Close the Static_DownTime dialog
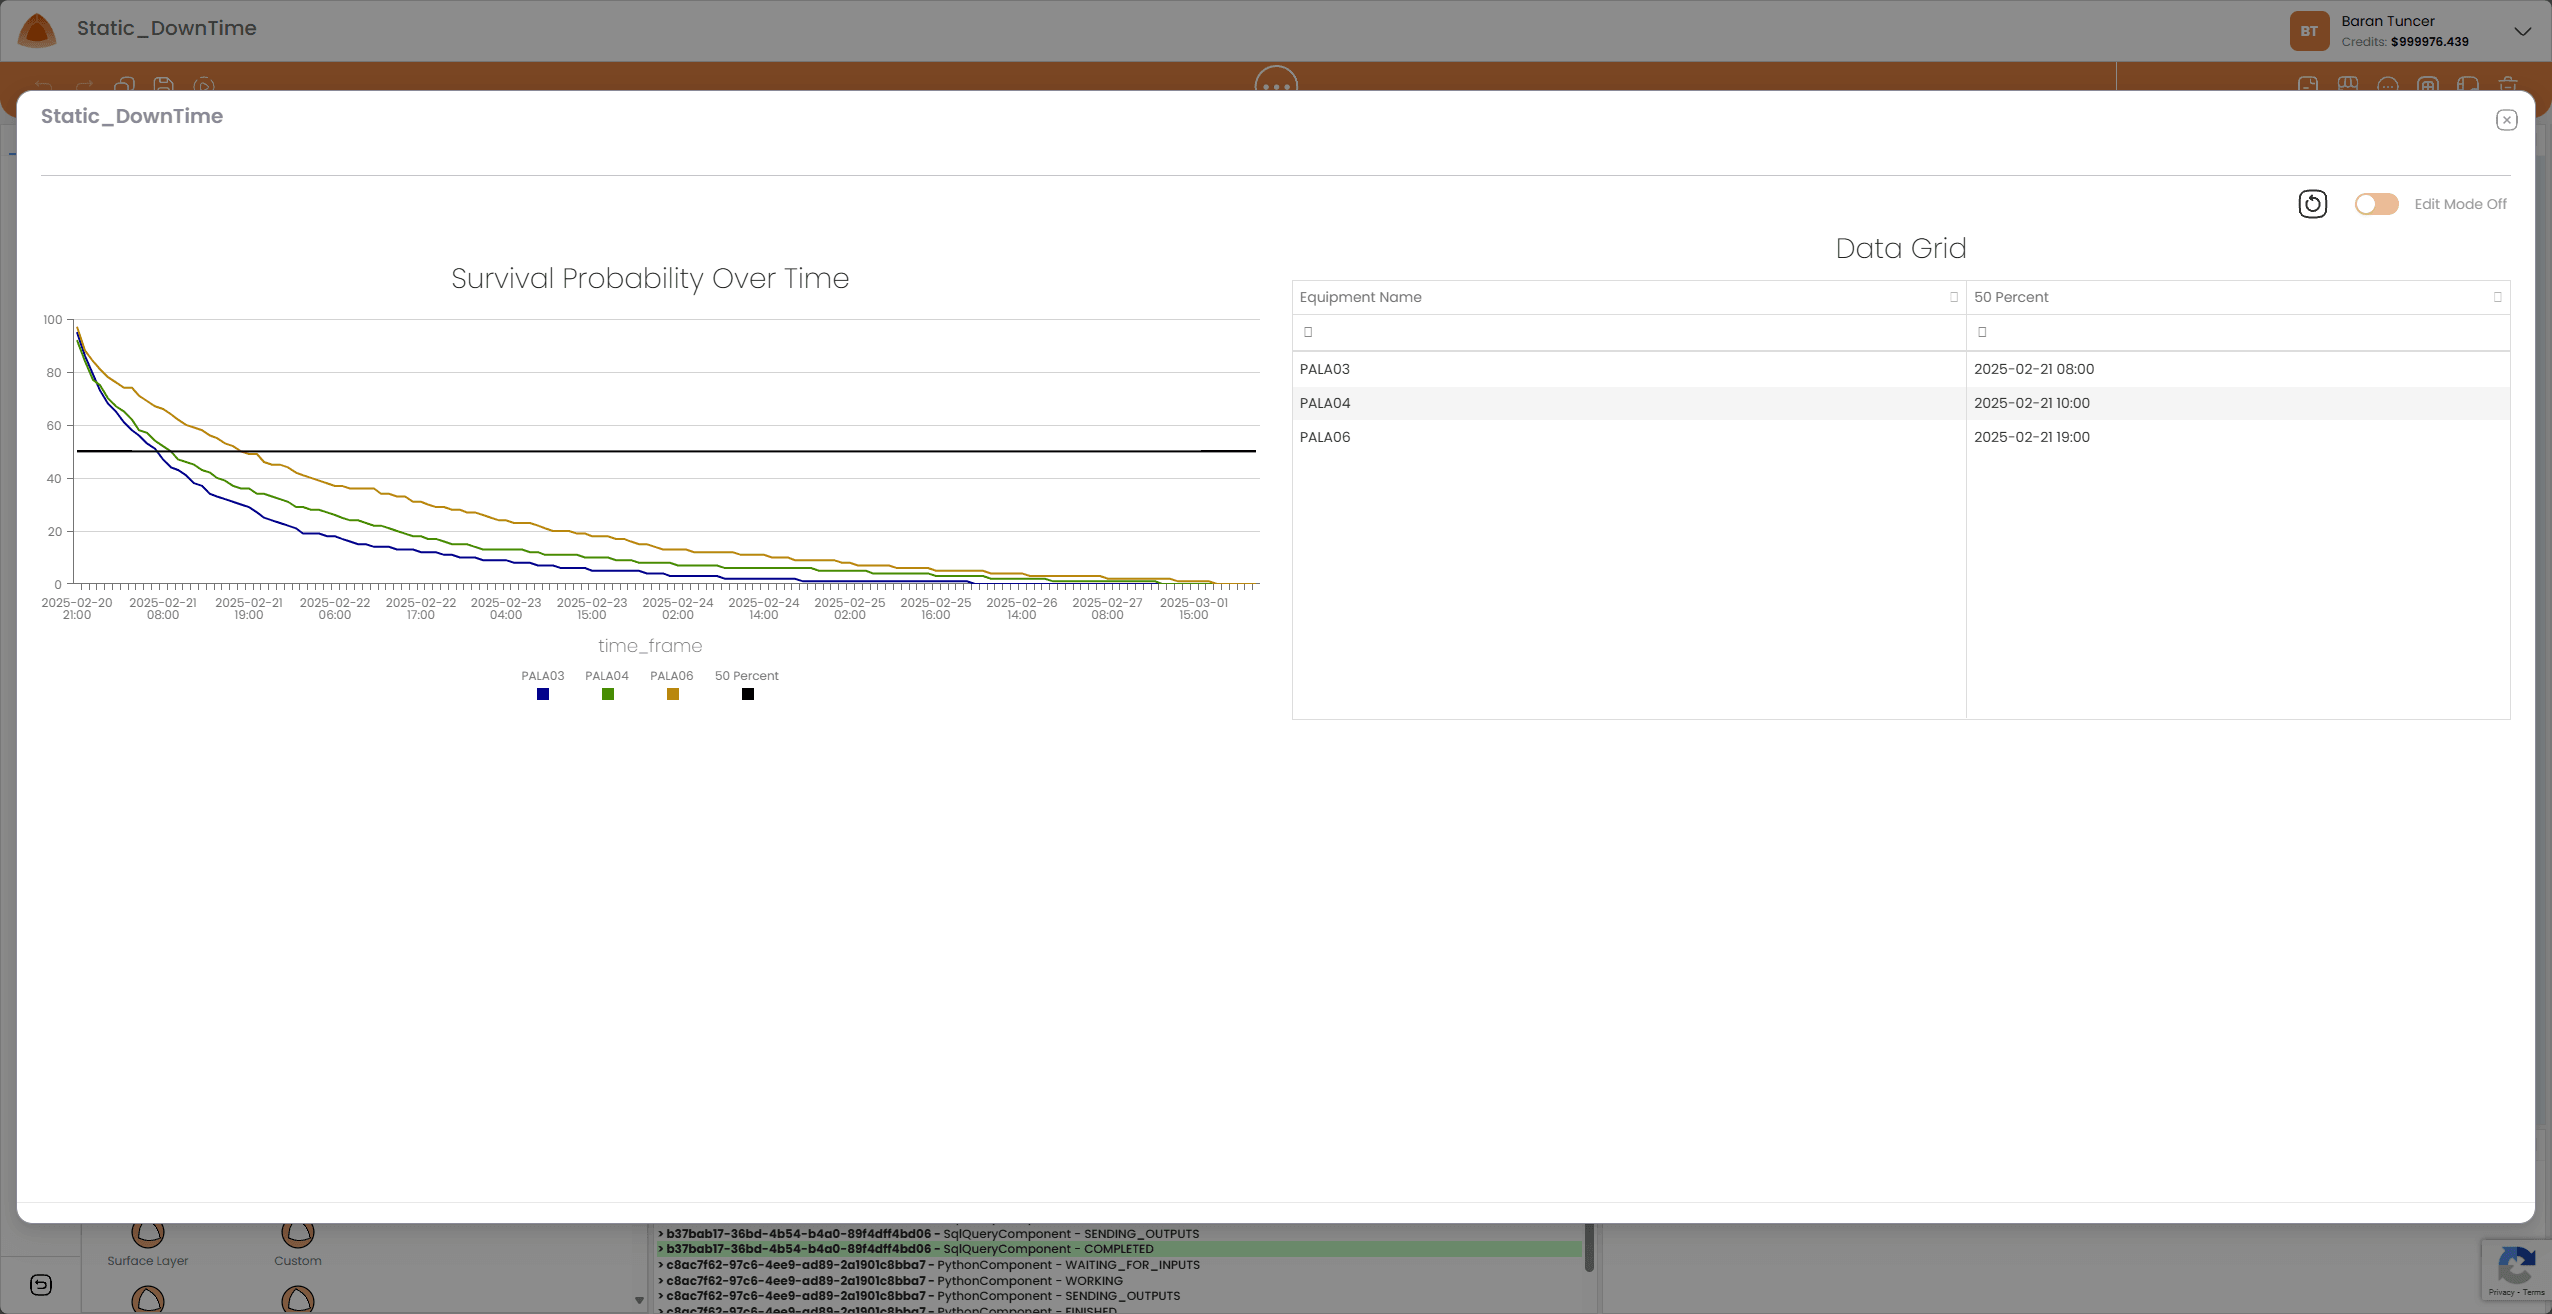Viewport: 2552px width, 1314px height. [2506, 119]
